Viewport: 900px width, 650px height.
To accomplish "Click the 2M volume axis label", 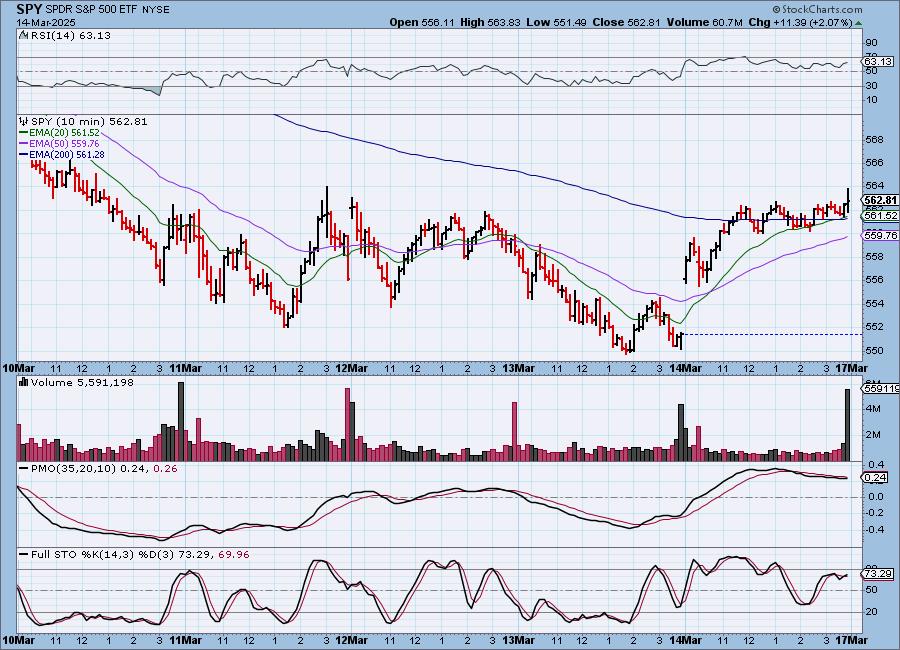I will (x=874, y=434).
